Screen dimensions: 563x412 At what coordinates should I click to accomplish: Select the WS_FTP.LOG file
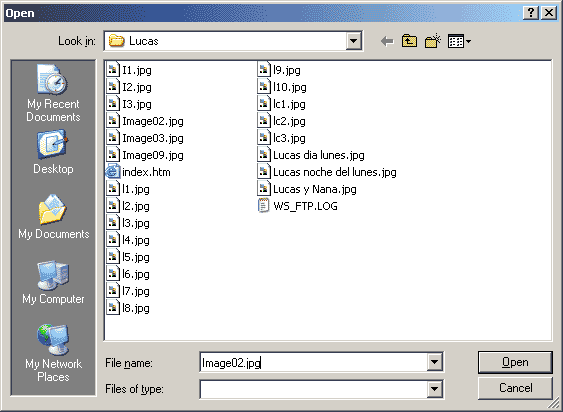tap(298, 206)
